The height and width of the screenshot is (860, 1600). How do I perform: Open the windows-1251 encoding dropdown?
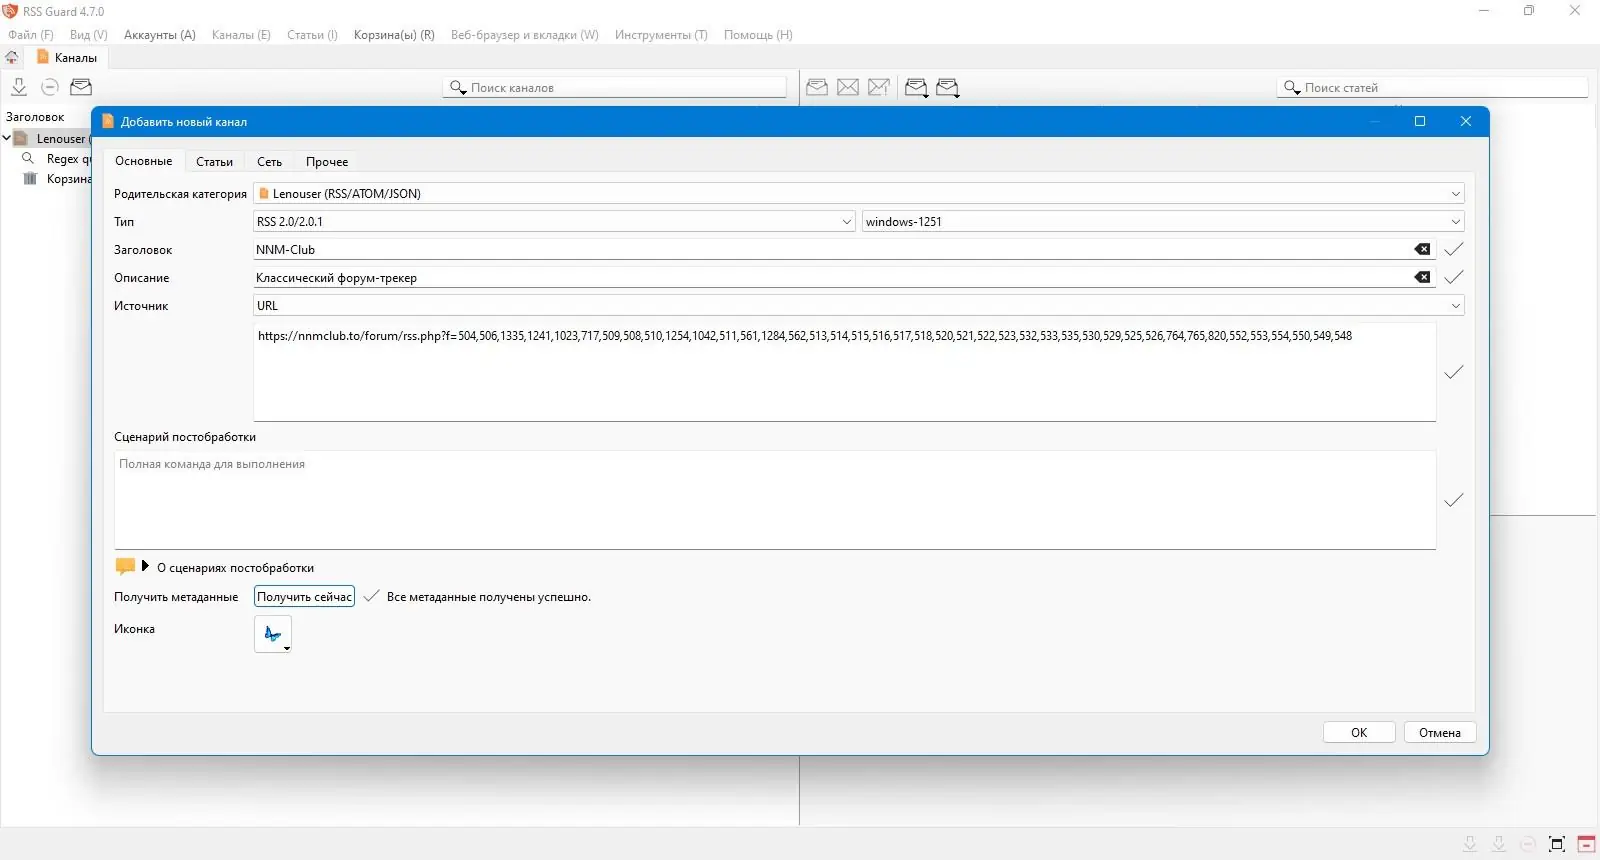point(1163,221)
